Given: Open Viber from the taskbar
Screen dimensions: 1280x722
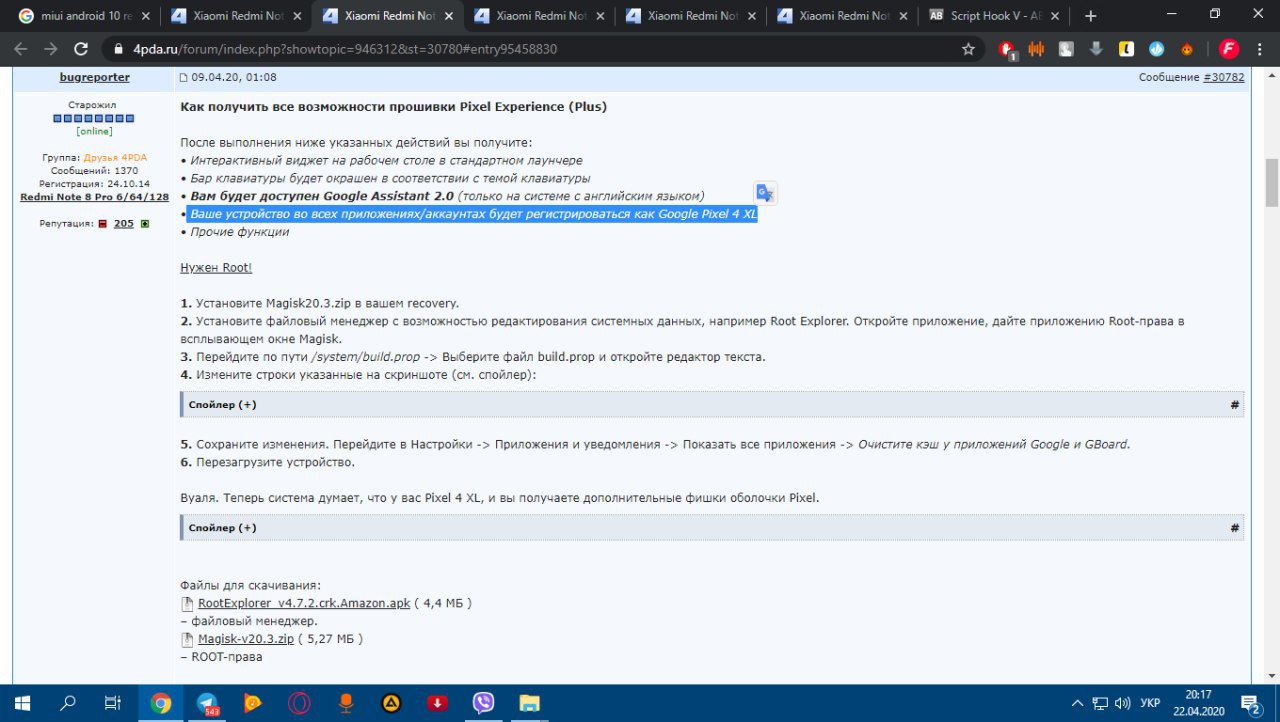Looking at the screenshot, I should click(x=483, y=703).
